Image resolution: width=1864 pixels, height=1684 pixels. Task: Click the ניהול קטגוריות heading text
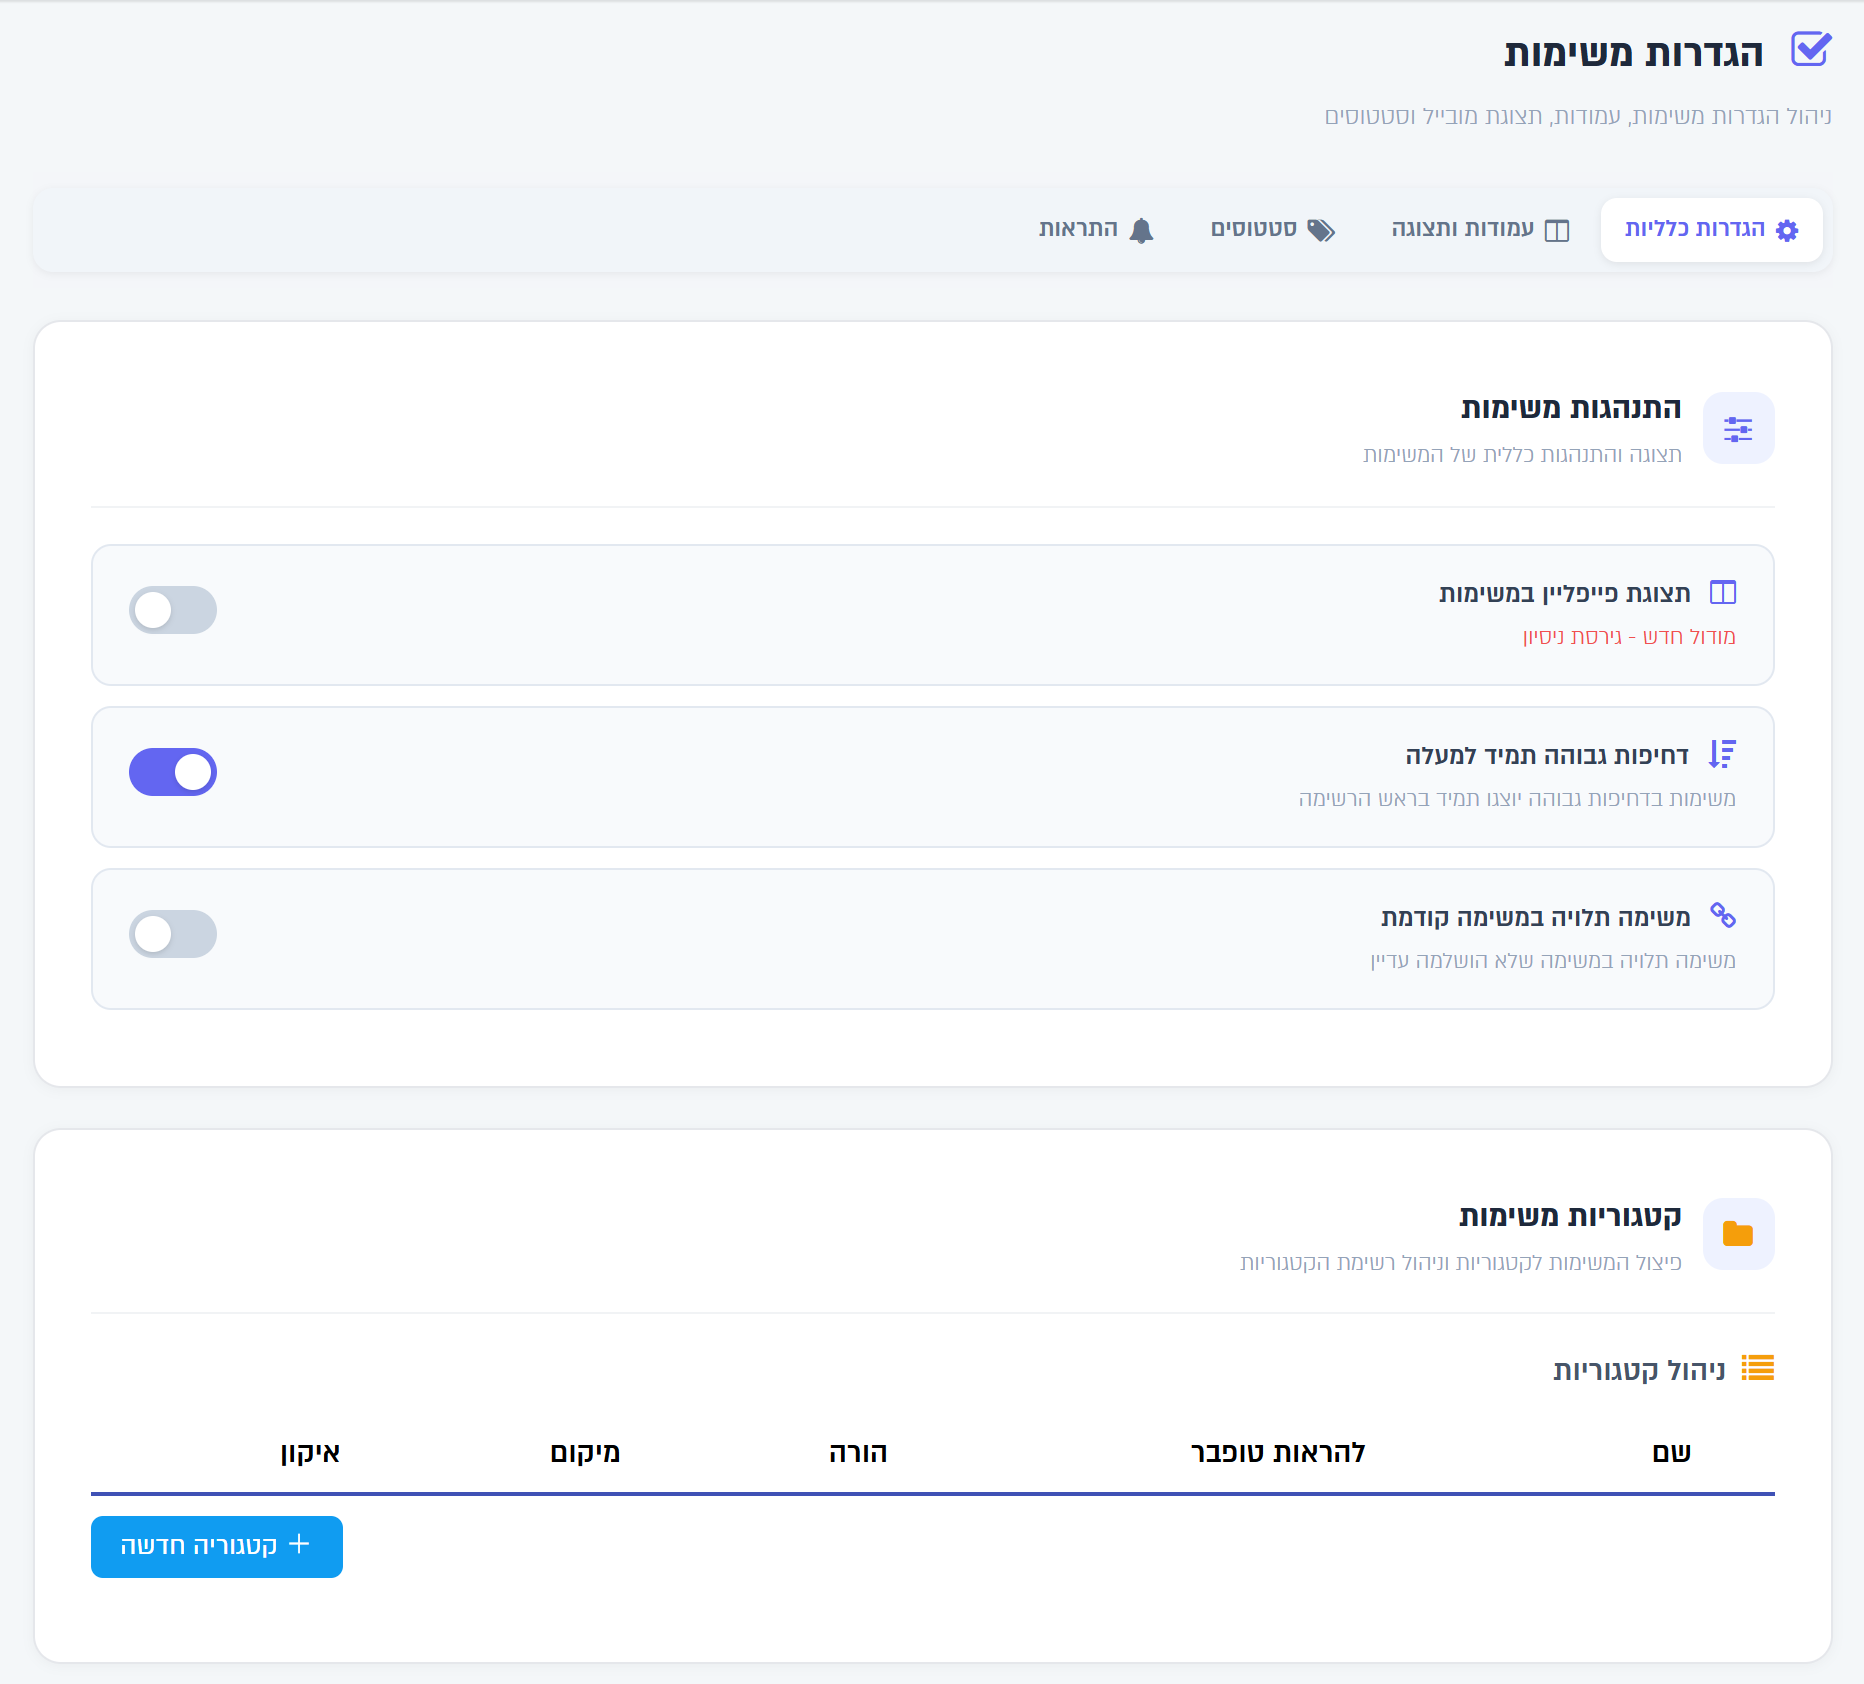pyautogui.click(x=1639, y=1370)
